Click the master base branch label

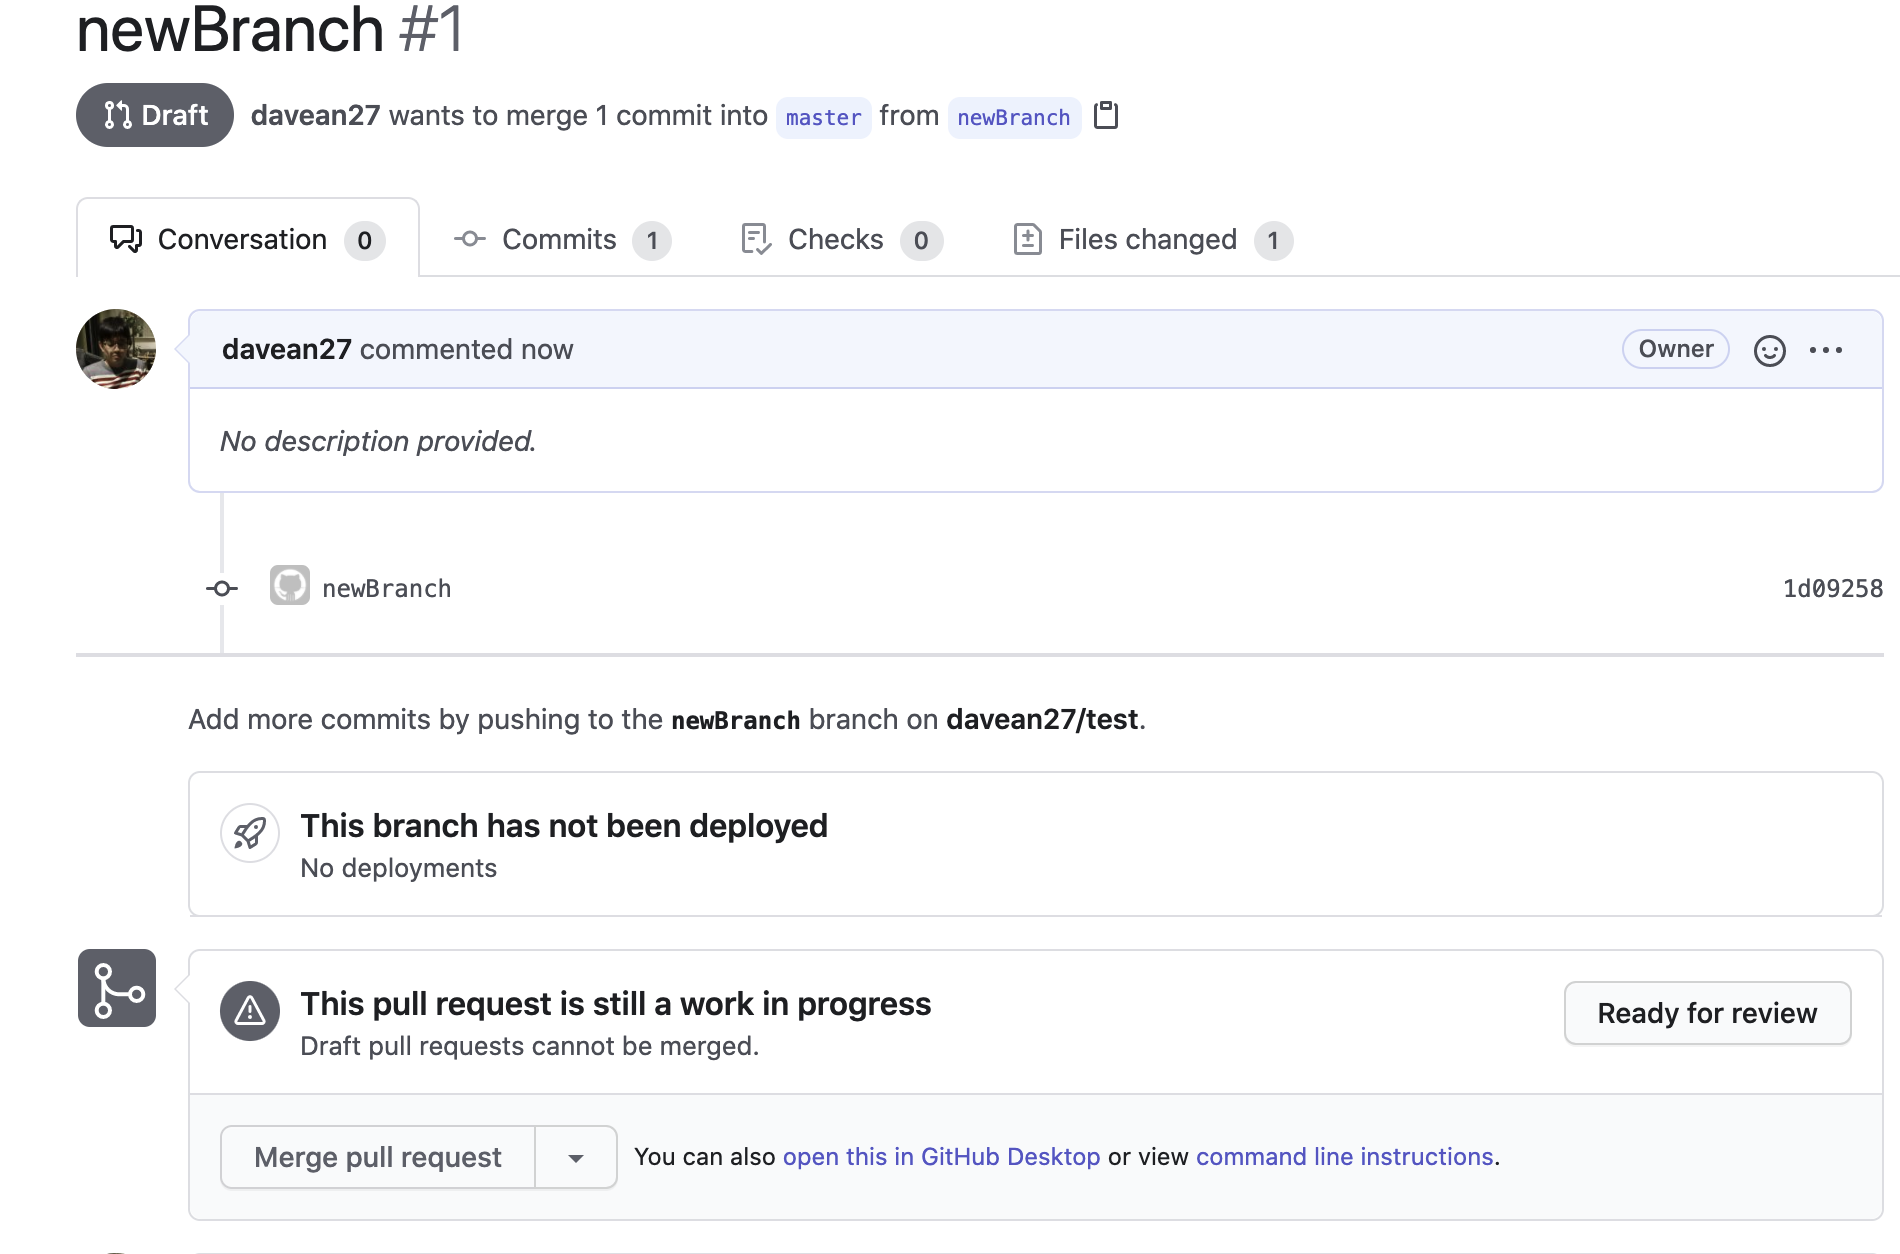(x=823, y=117)
